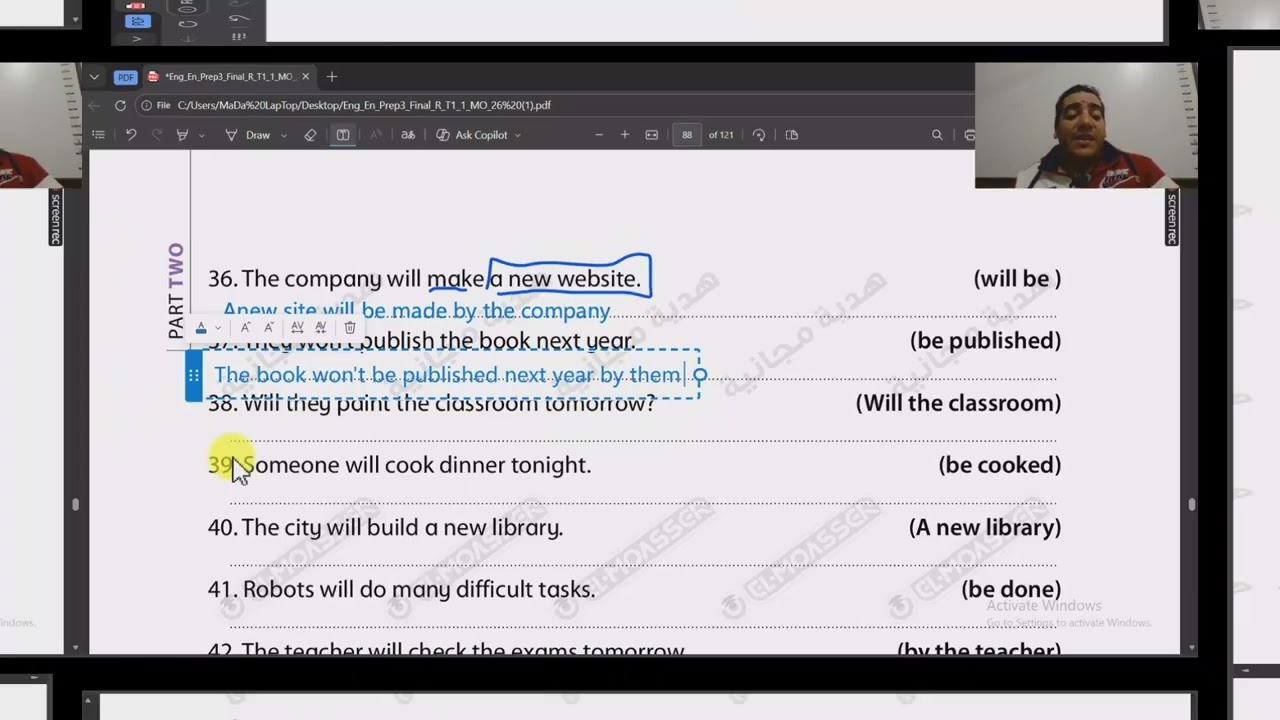Click answer 'Anew site will be made by the company'
Image resolution: width=1280 pixels, height=720 pixels.
(x=416, y=311)
